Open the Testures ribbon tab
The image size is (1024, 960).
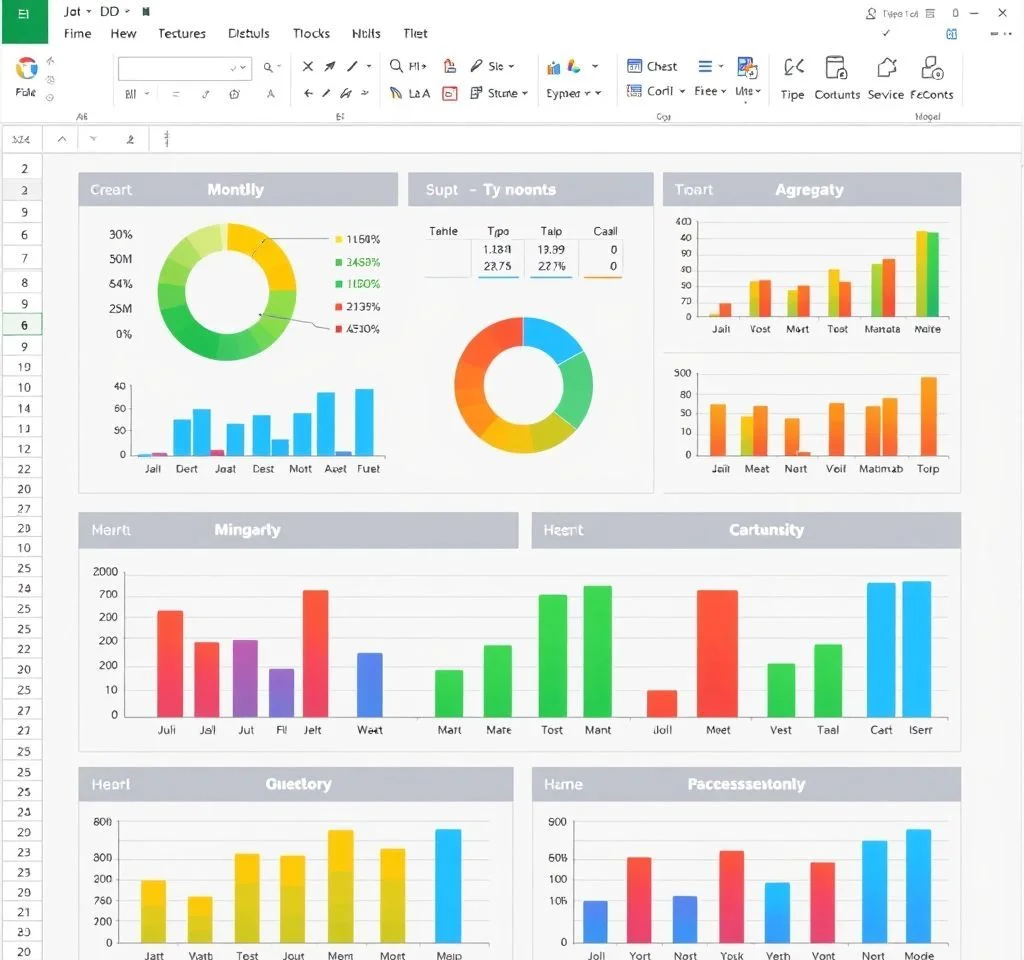click(182, 33)
